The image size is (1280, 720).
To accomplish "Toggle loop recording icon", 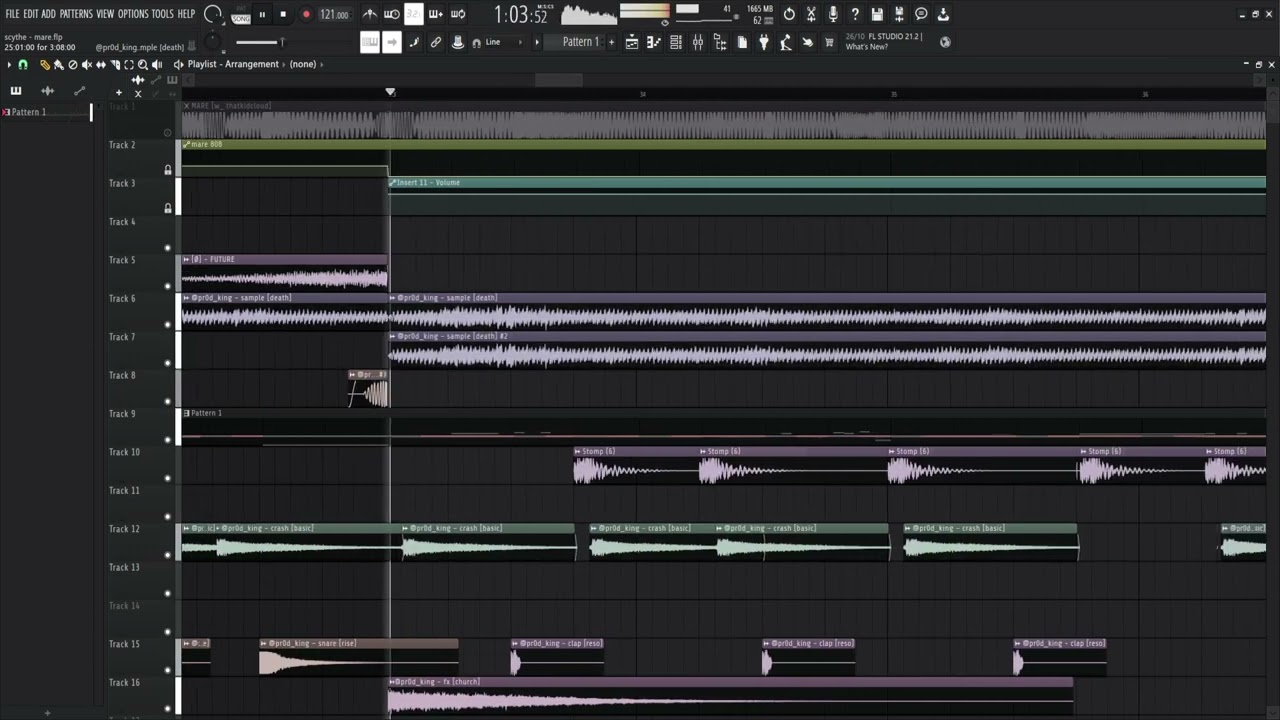I will [x=458, y=14].
